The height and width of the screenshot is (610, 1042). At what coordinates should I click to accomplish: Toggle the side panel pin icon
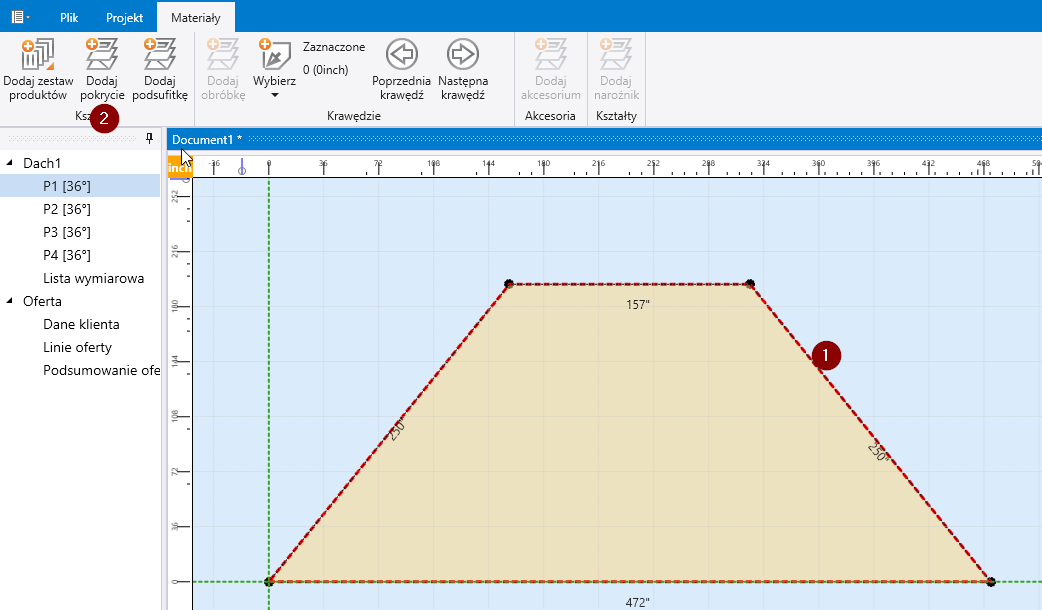150,138
